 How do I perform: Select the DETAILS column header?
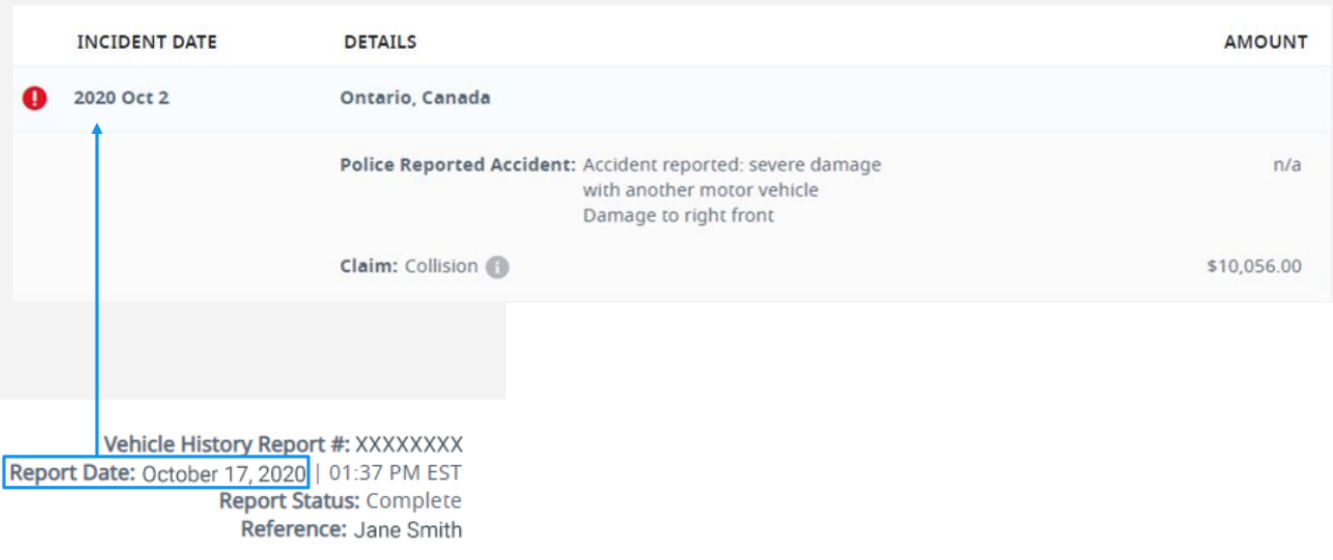[x=380, y=42]
